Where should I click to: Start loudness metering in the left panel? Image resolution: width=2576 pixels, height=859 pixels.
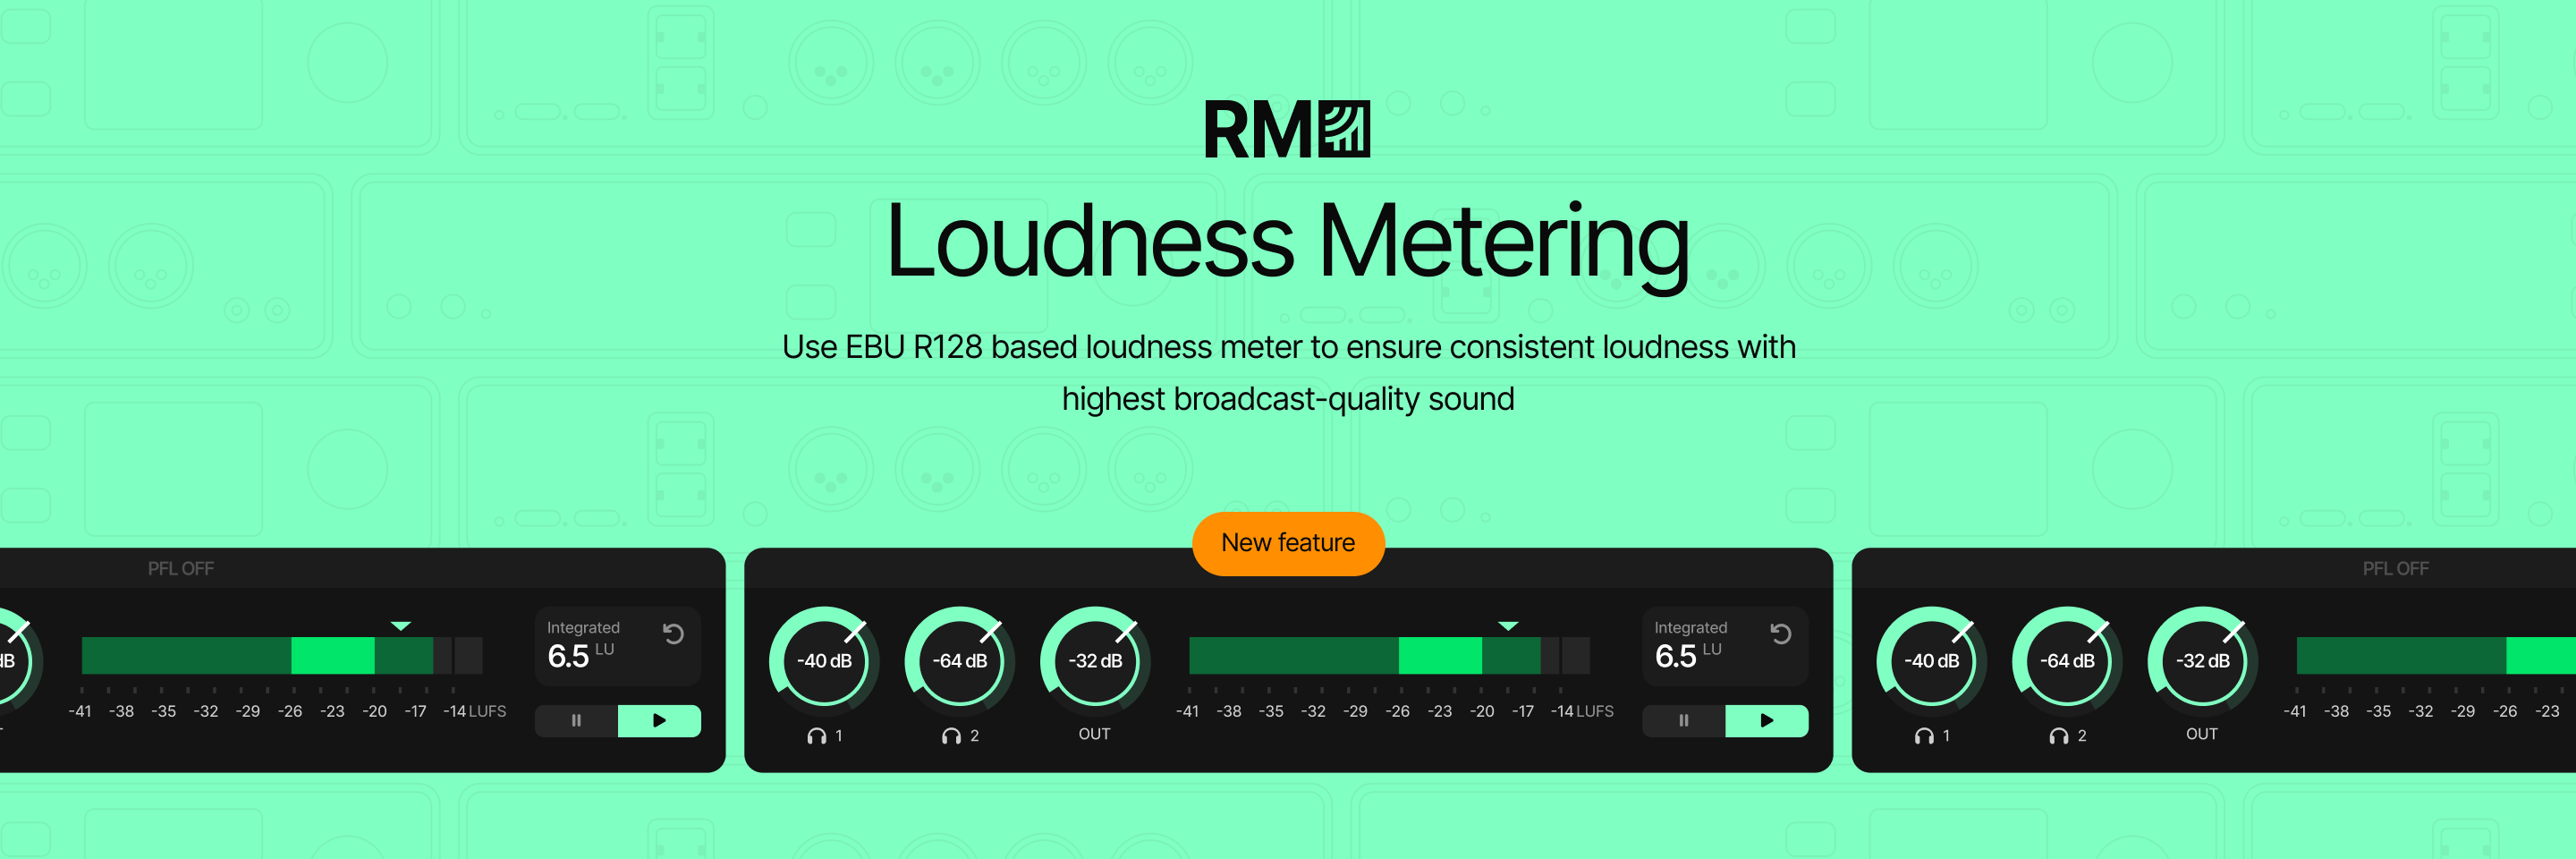[x=659, y=720]
